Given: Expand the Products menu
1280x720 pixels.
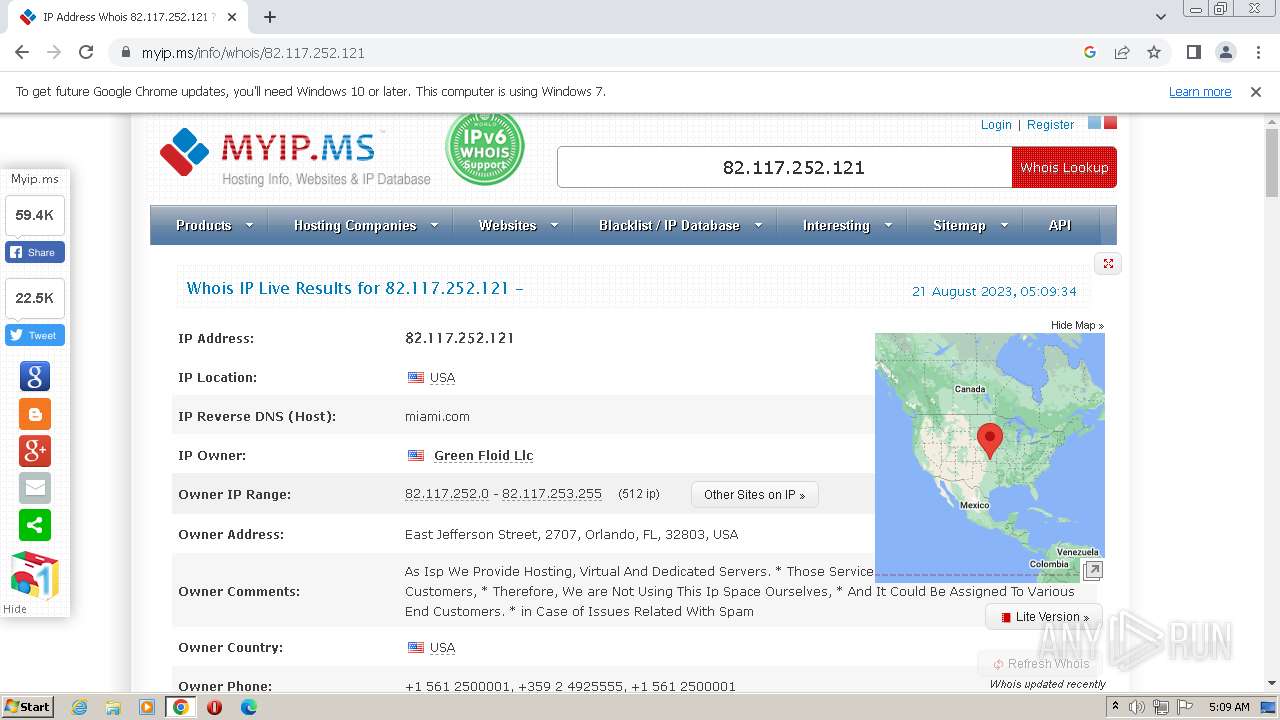Looking at the screenshot, I should point(214,225).
